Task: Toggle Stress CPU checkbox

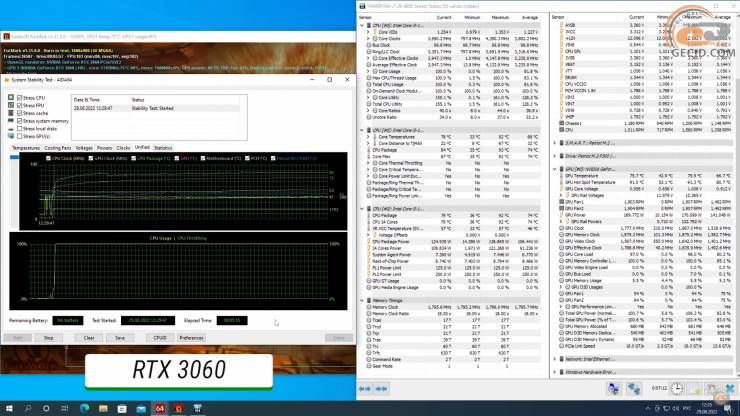Action: coord(20,98)
